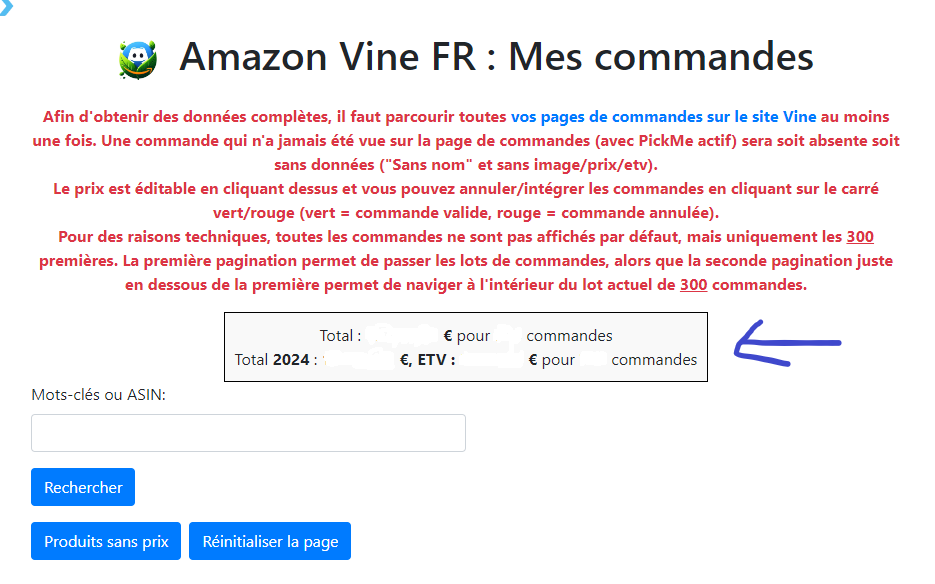Click the underlined 300 before final 'commandes'

coord(694,285)
